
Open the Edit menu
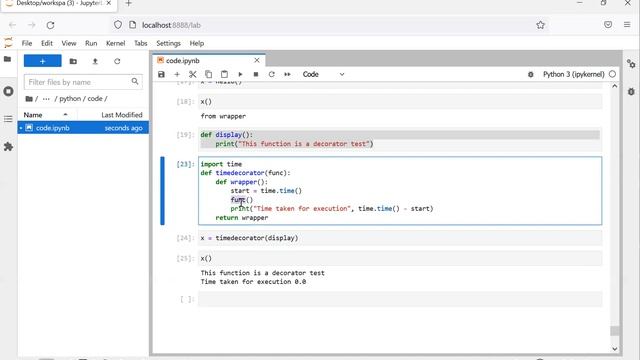click(47, 43)
